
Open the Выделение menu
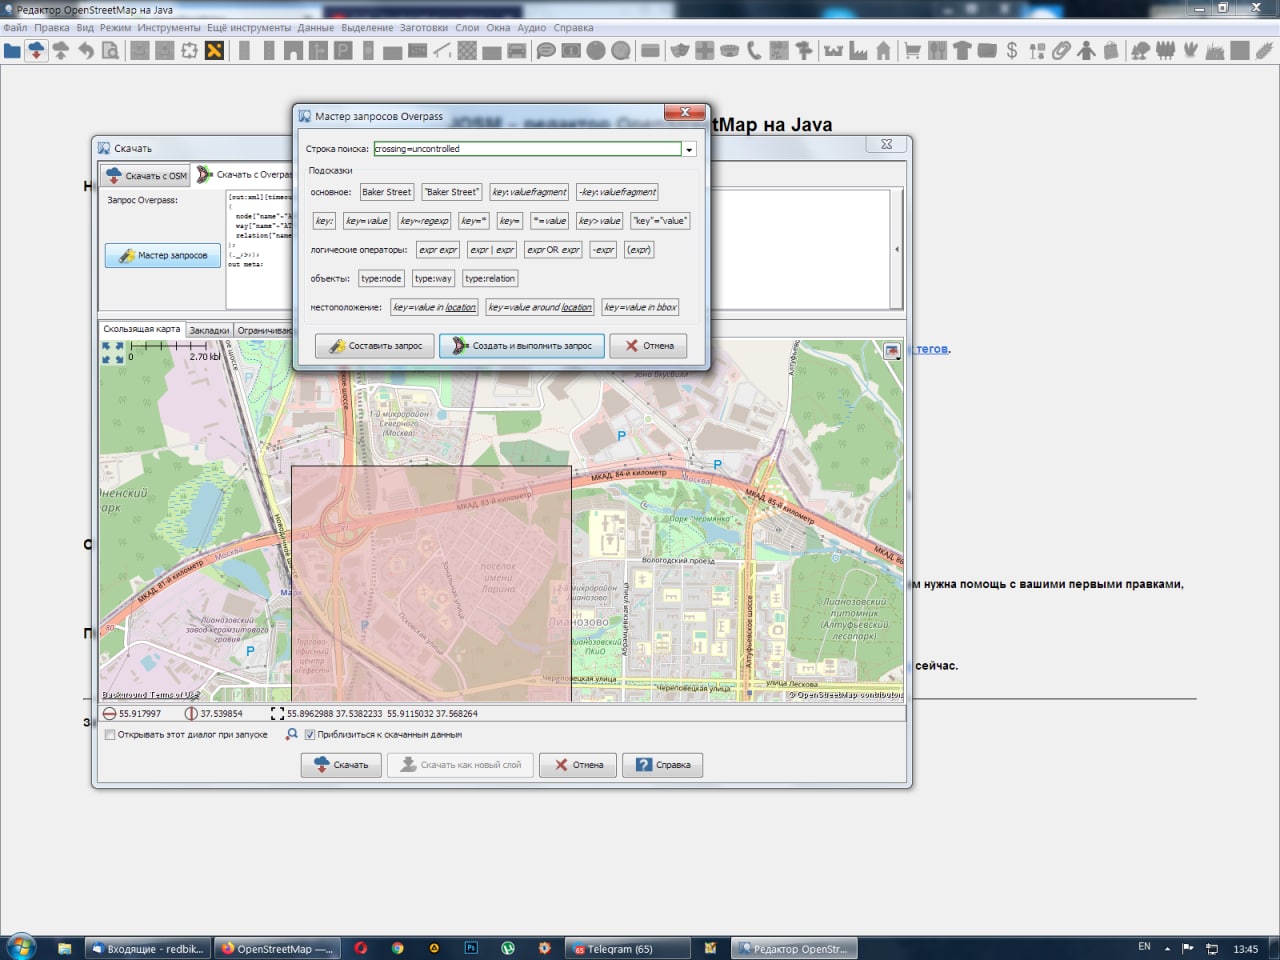click(x=367, y=28)
